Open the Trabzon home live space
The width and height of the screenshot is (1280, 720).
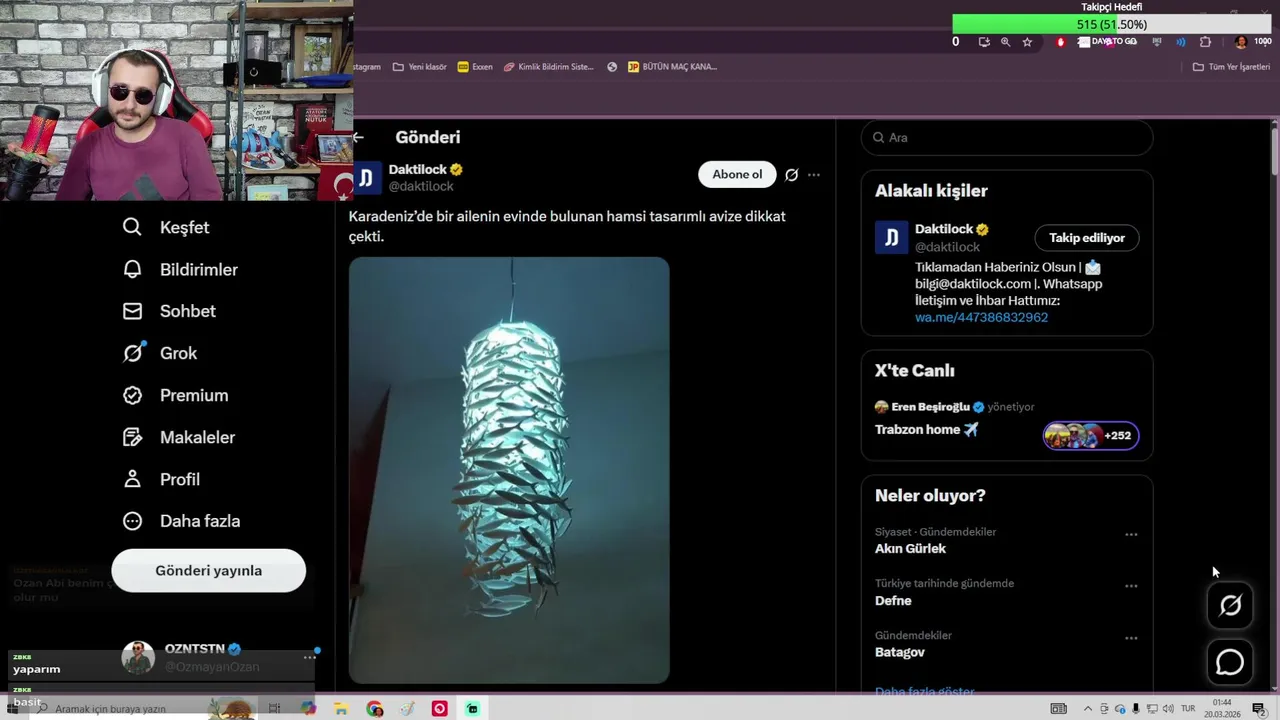(926, 429)
